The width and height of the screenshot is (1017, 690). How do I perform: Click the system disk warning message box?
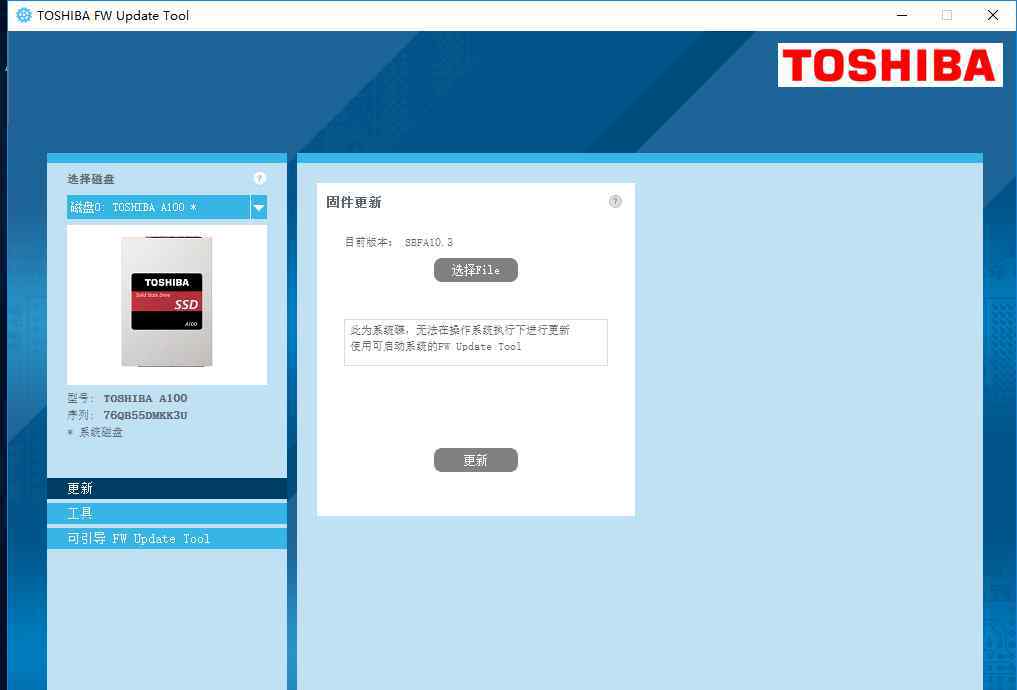[x=475, y=342]
